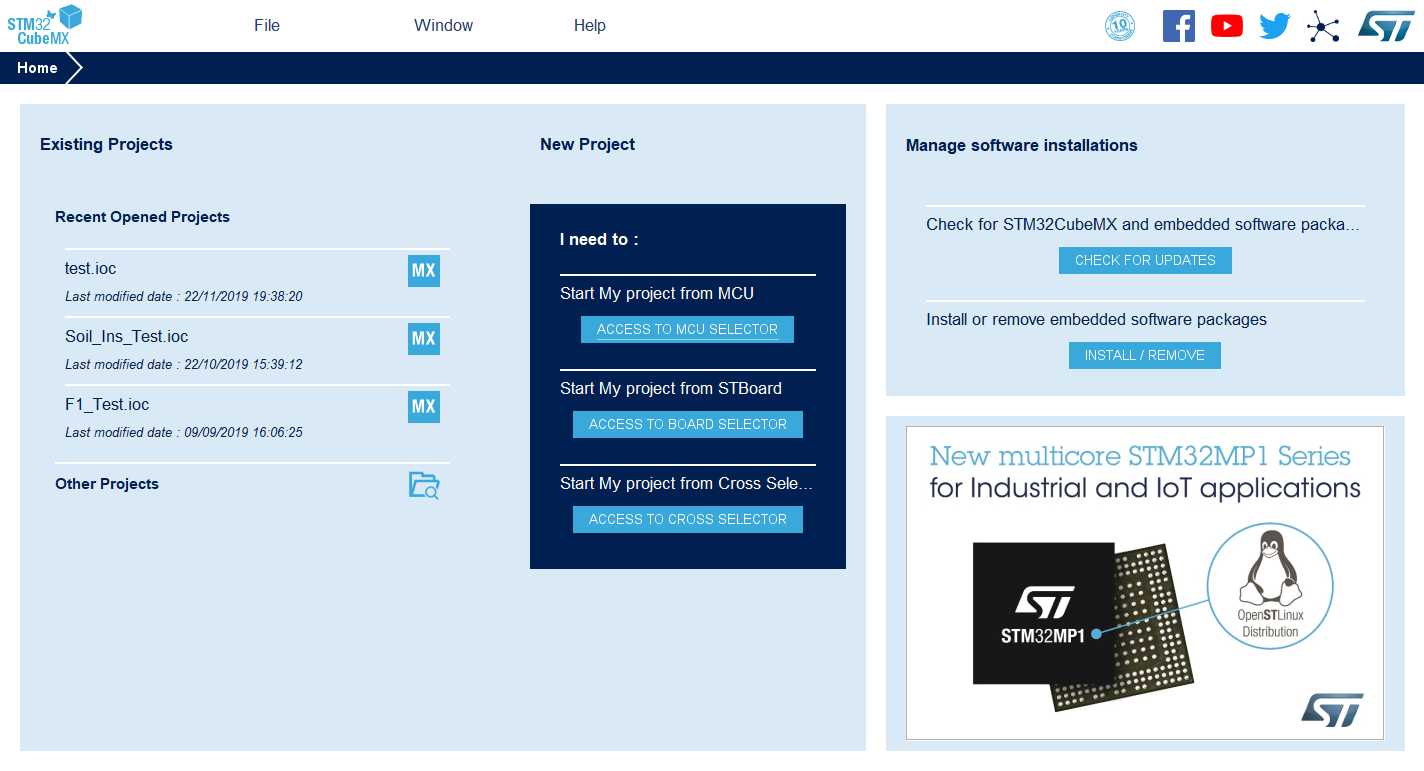The image size is (1424, 771).
Task: Open the File menu
Action: coord(267,26)
